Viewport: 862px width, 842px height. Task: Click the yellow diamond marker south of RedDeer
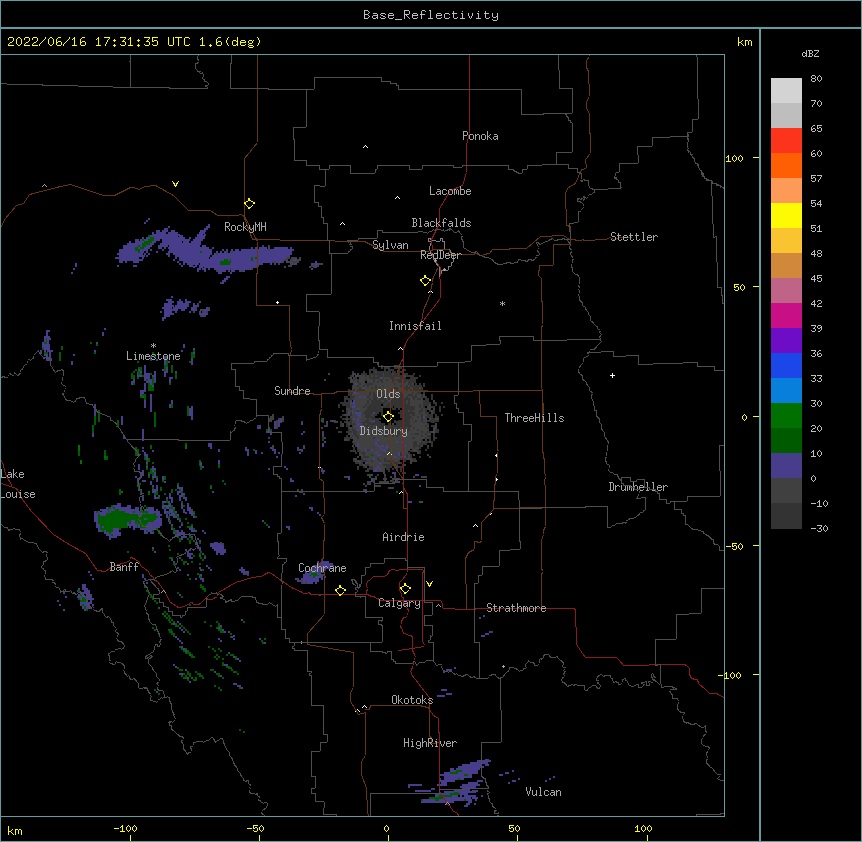point(425,281)
